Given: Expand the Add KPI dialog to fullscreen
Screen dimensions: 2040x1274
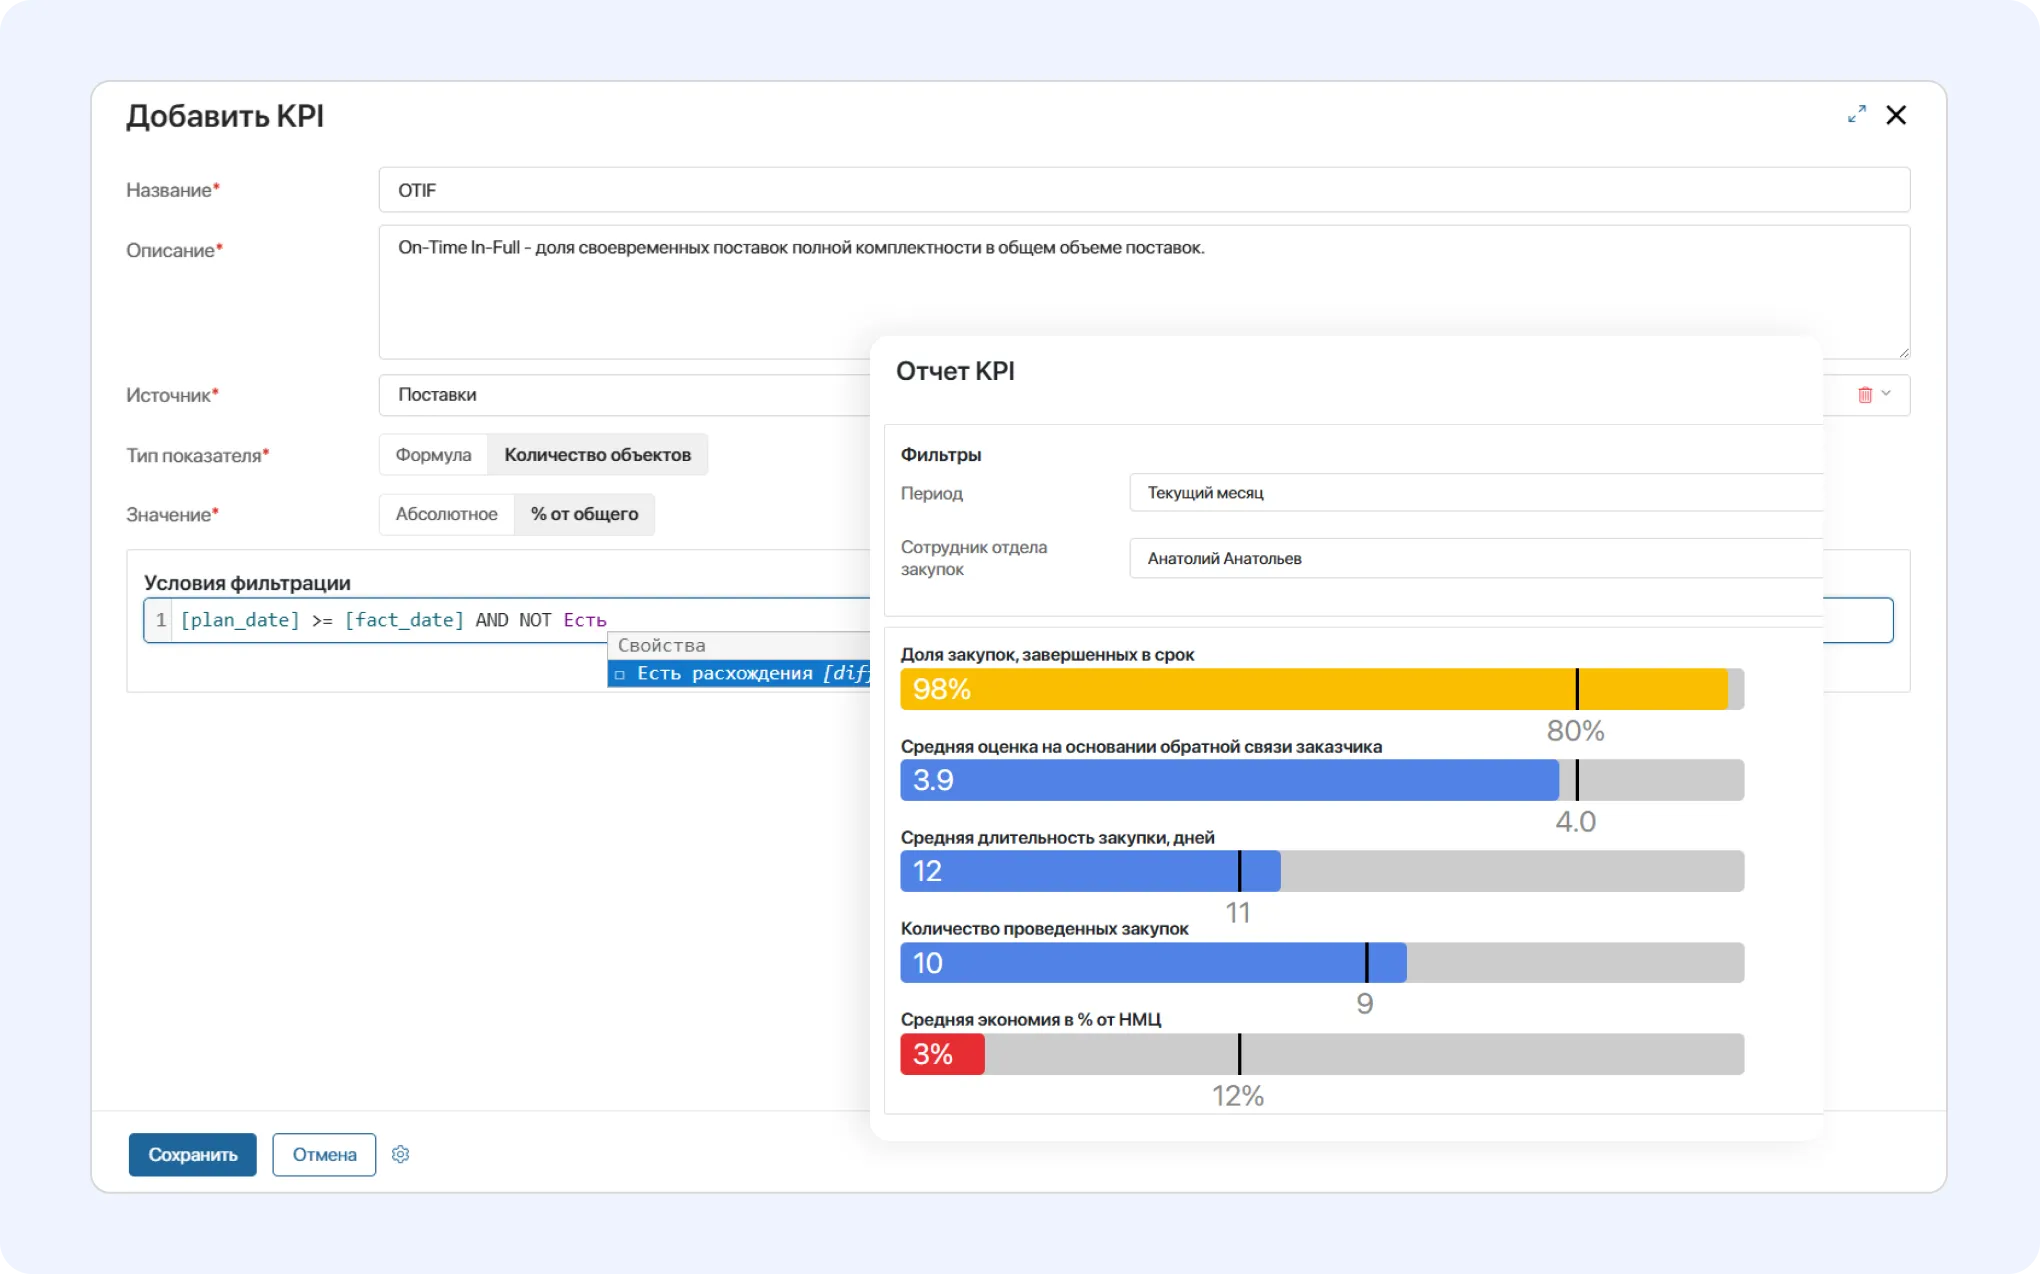Looking at the screenshot, I should [1856, 115].
